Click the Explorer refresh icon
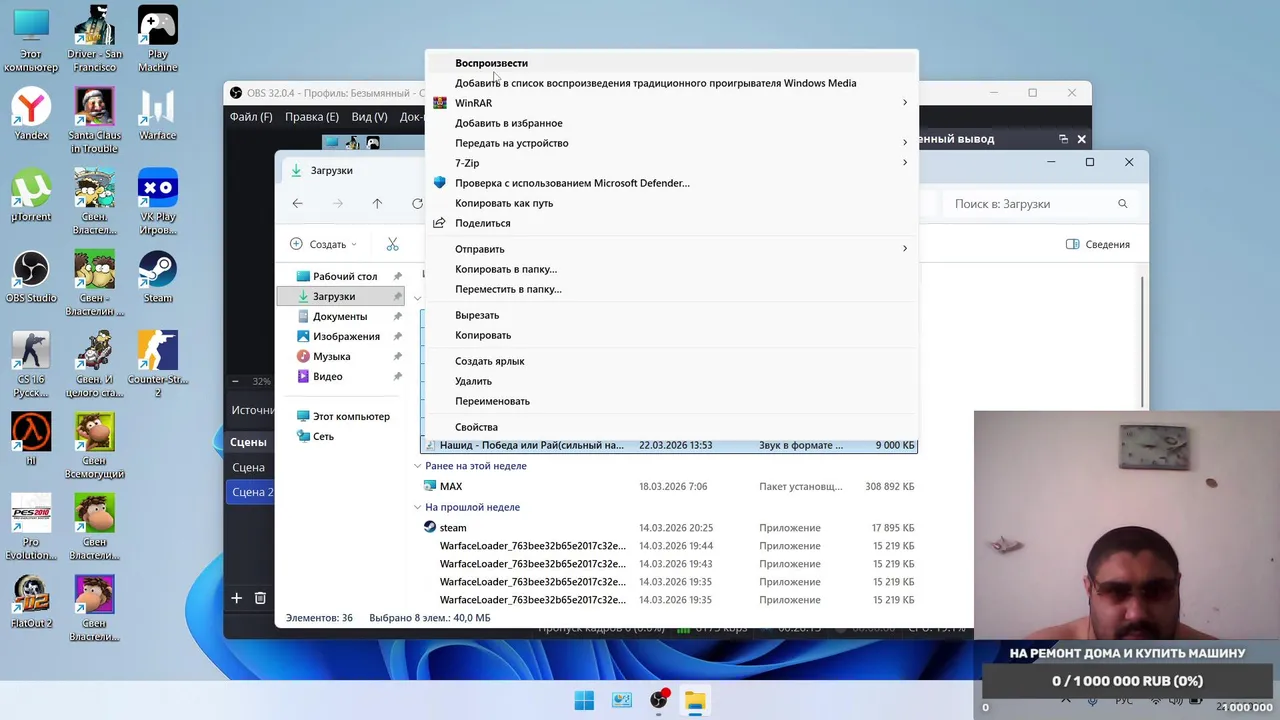Screen dimensions: 1280x720 pos(417,203)
